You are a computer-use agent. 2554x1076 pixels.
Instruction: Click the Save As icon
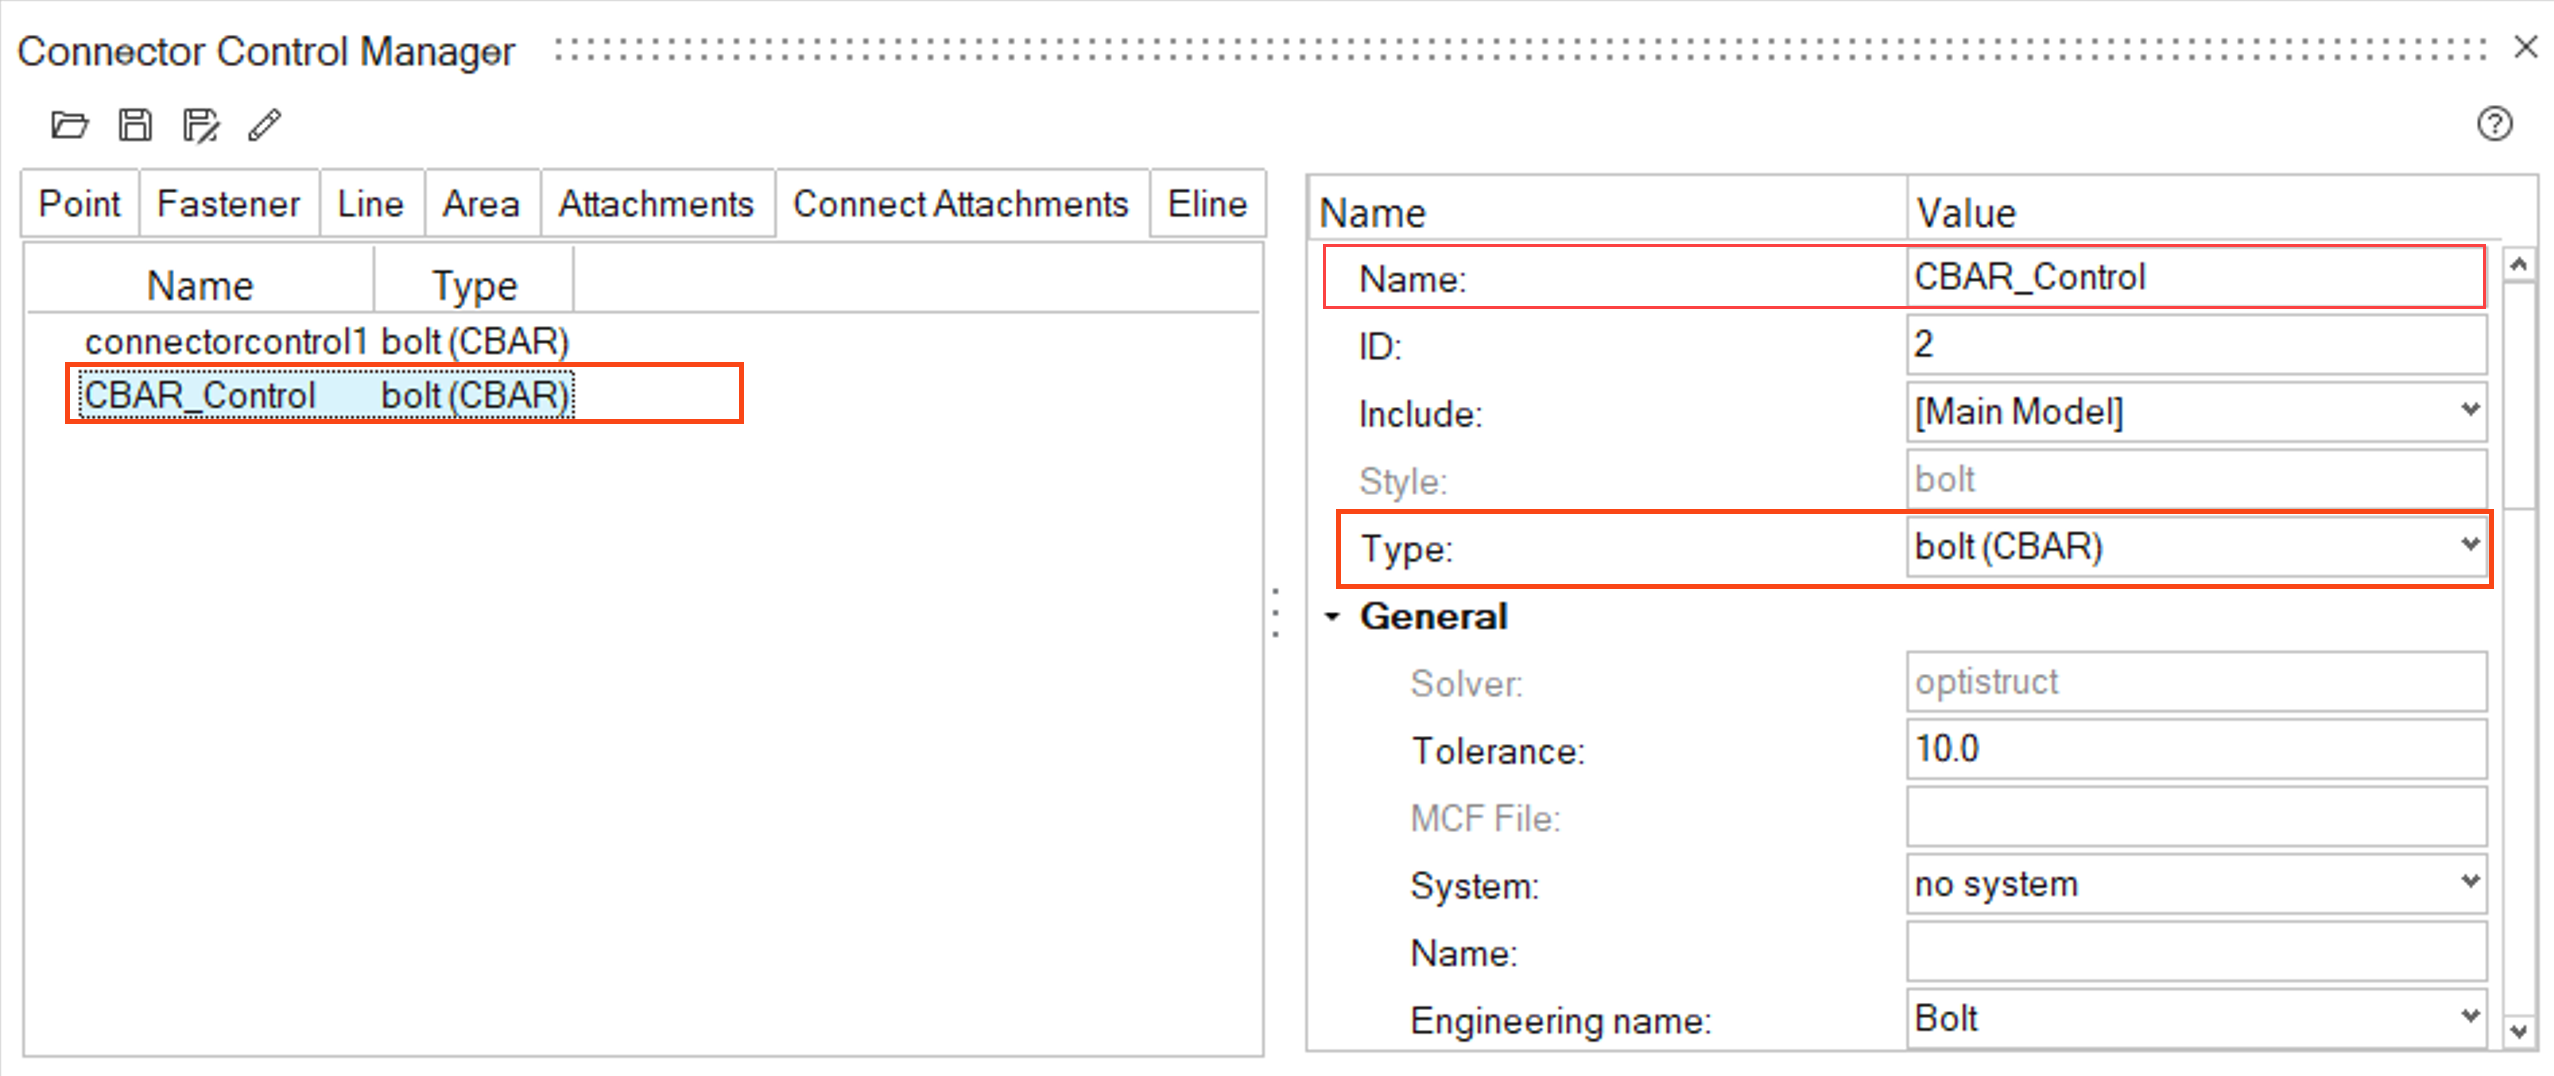(x=199, y=125)
